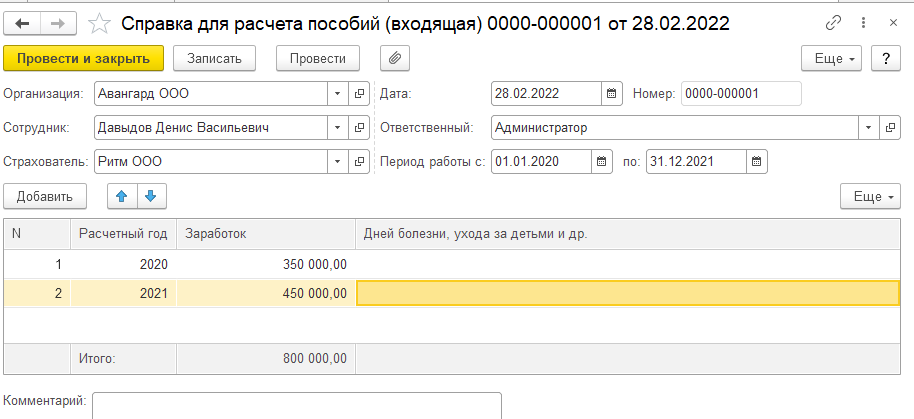Open the table's Еще menu
914x419 pixels.
871,196
